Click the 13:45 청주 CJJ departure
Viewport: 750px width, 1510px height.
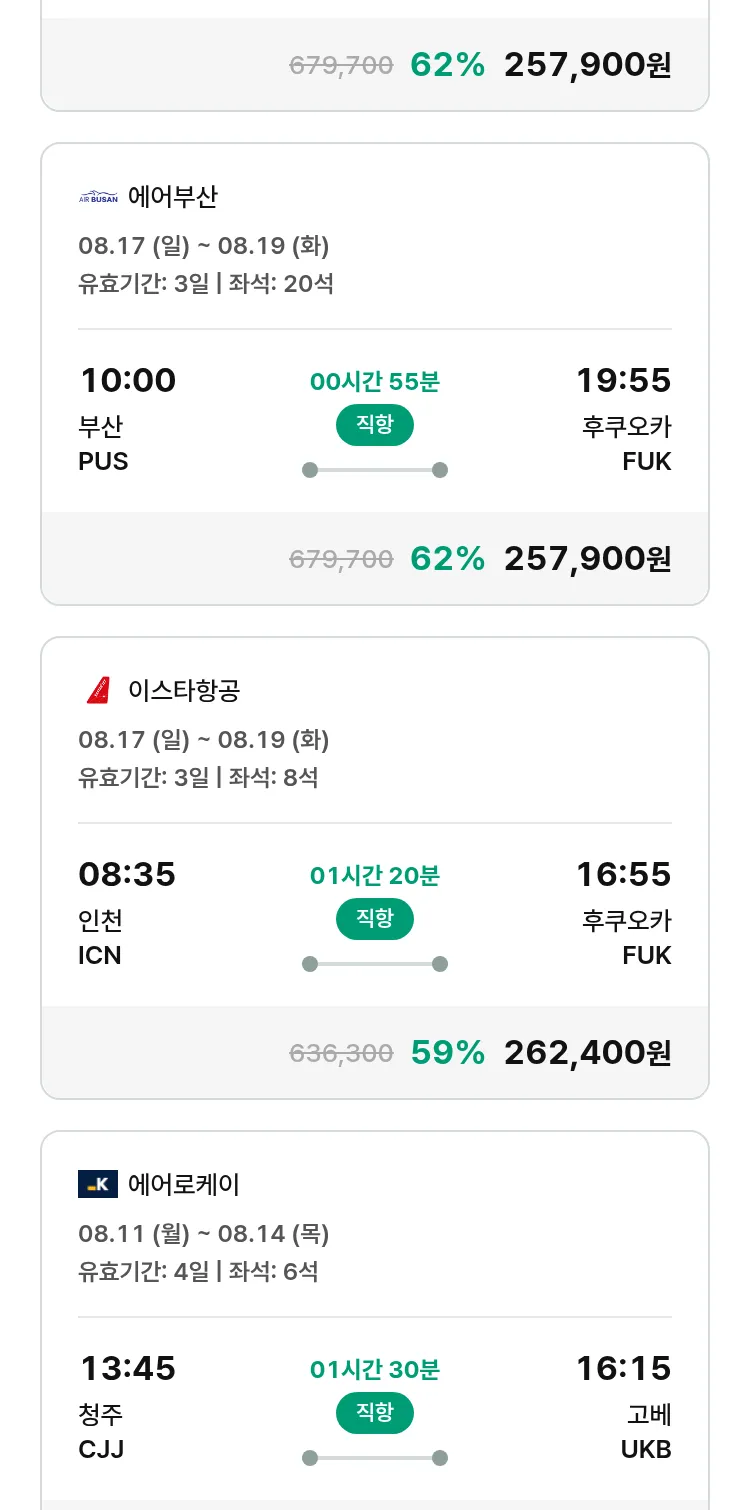point(127,1406)
